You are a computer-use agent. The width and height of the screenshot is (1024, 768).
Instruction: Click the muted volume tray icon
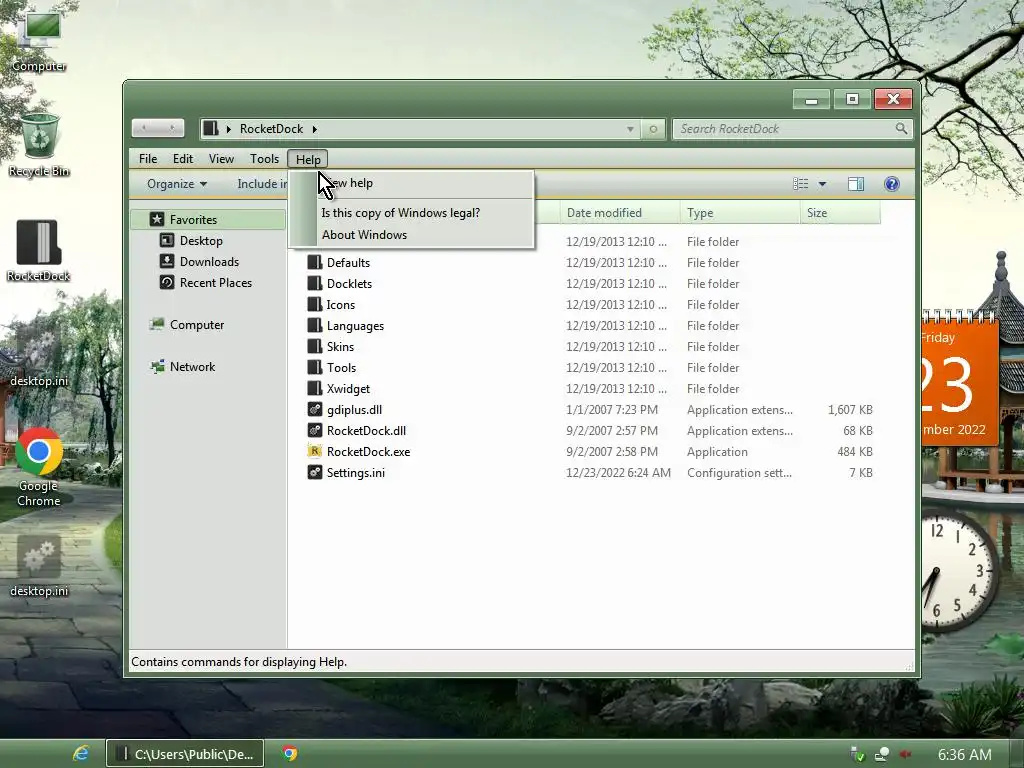click(x=906, y=754)
